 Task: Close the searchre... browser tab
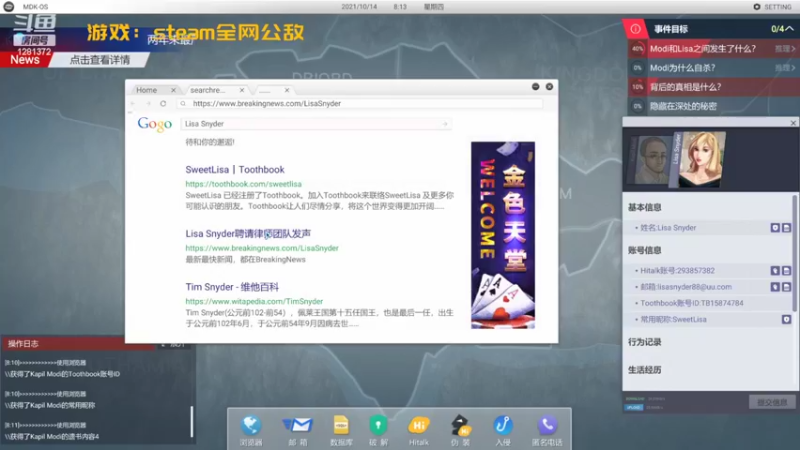click(x=242, y=90)
